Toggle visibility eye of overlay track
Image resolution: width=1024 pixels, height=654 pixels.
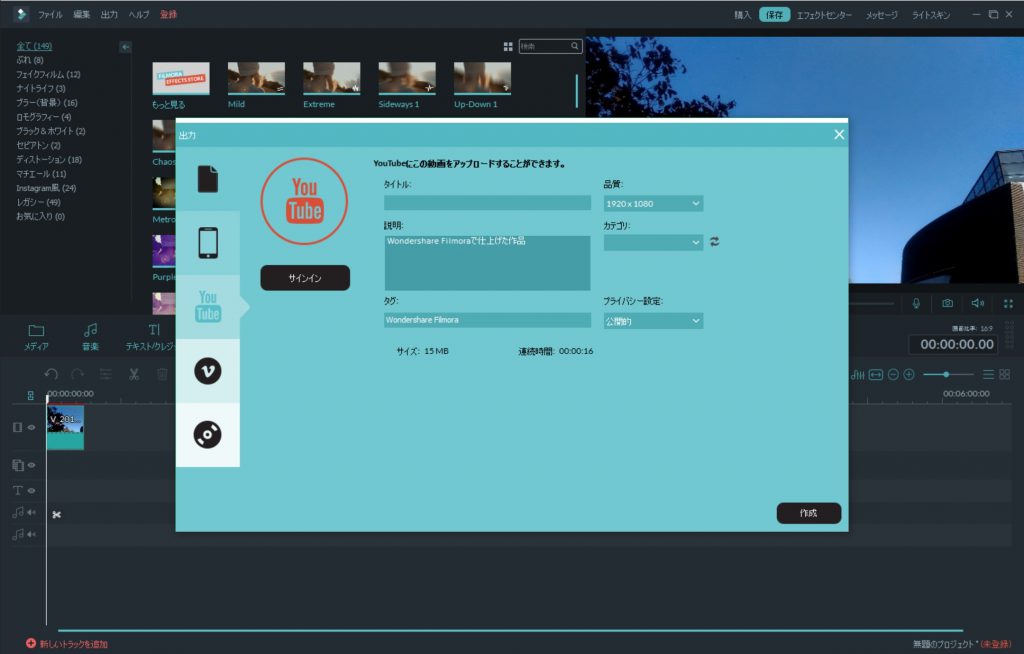pos(31,465)
